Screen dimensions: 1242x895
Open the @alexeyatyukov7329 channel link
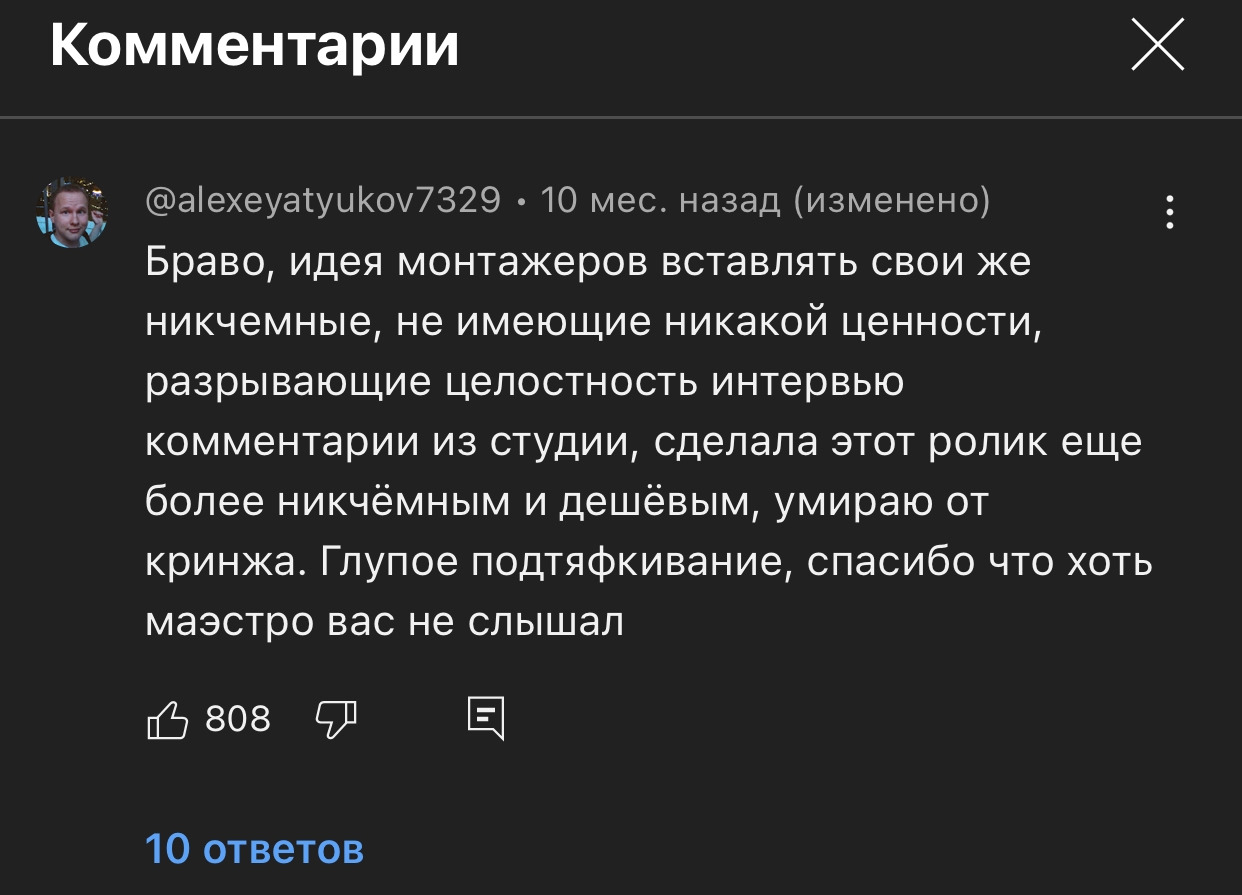[323, 202]
